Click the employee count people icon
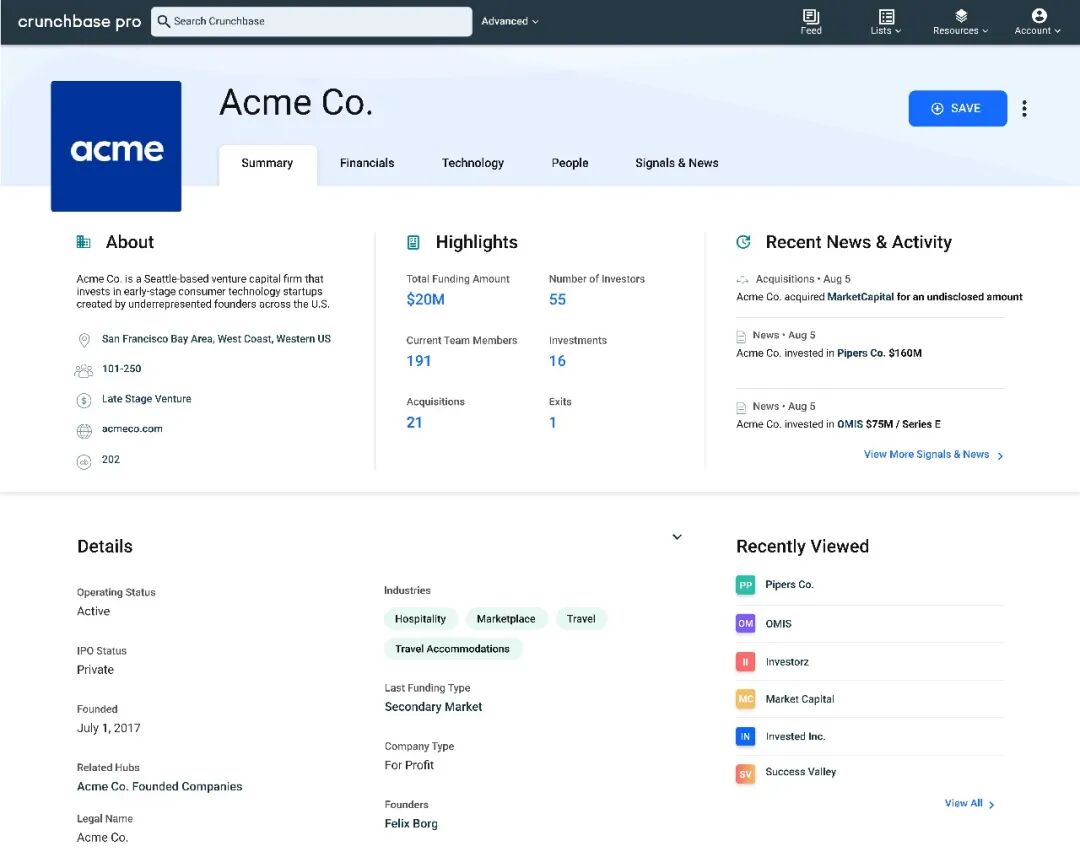The image size is (1080, 857). [x=83, y=371]
